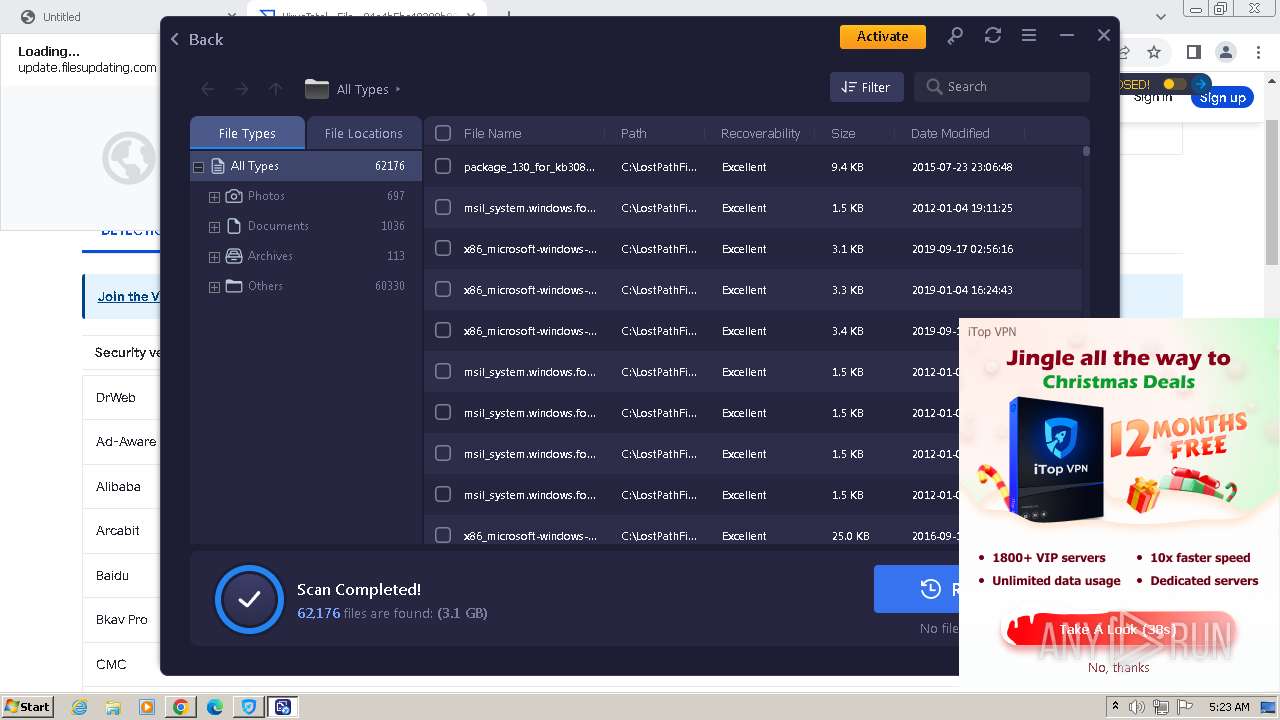Click the navigate backward arrow icon

[207, 89]
